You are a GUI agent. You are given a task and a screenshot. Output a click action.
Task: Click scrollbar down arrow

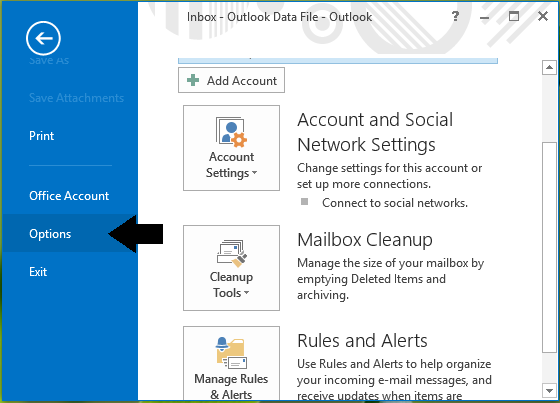[549, 390]
